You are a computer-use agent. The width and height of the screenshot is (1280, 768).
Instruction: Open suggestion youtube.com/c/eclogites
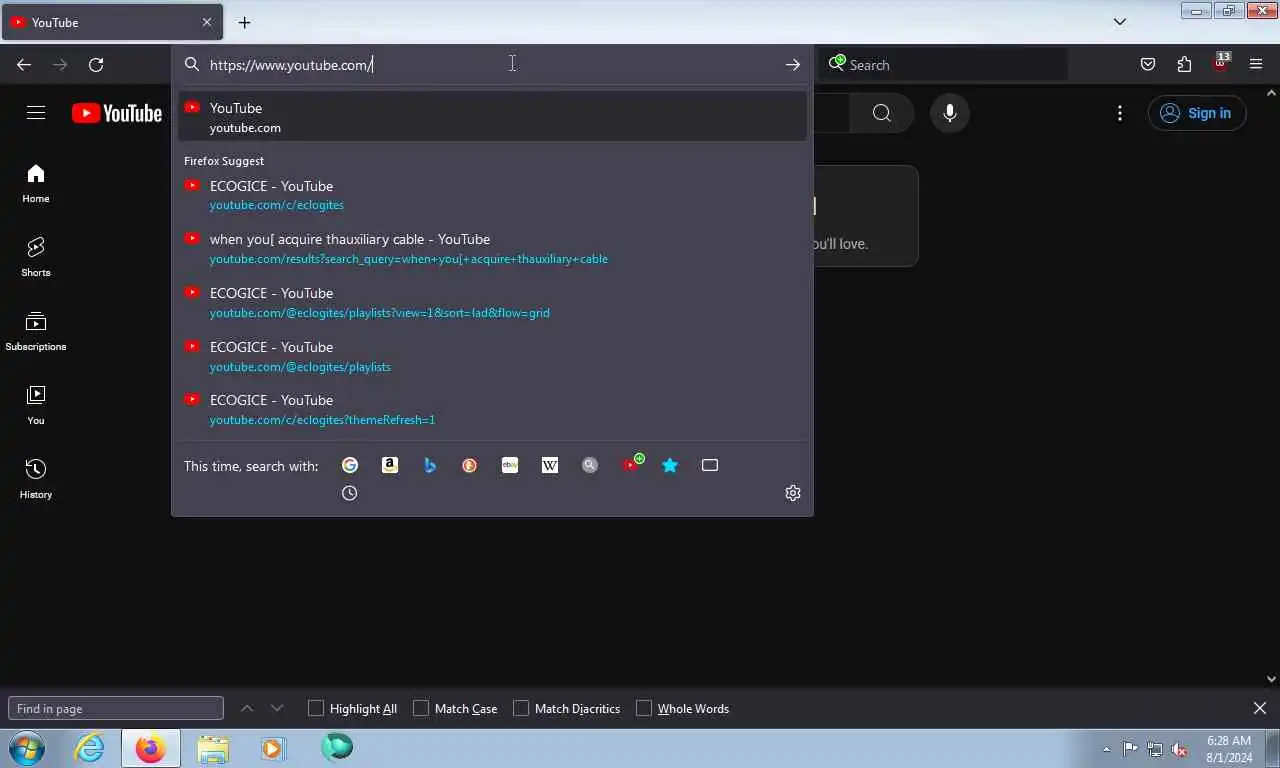click(x=492, y=195)
